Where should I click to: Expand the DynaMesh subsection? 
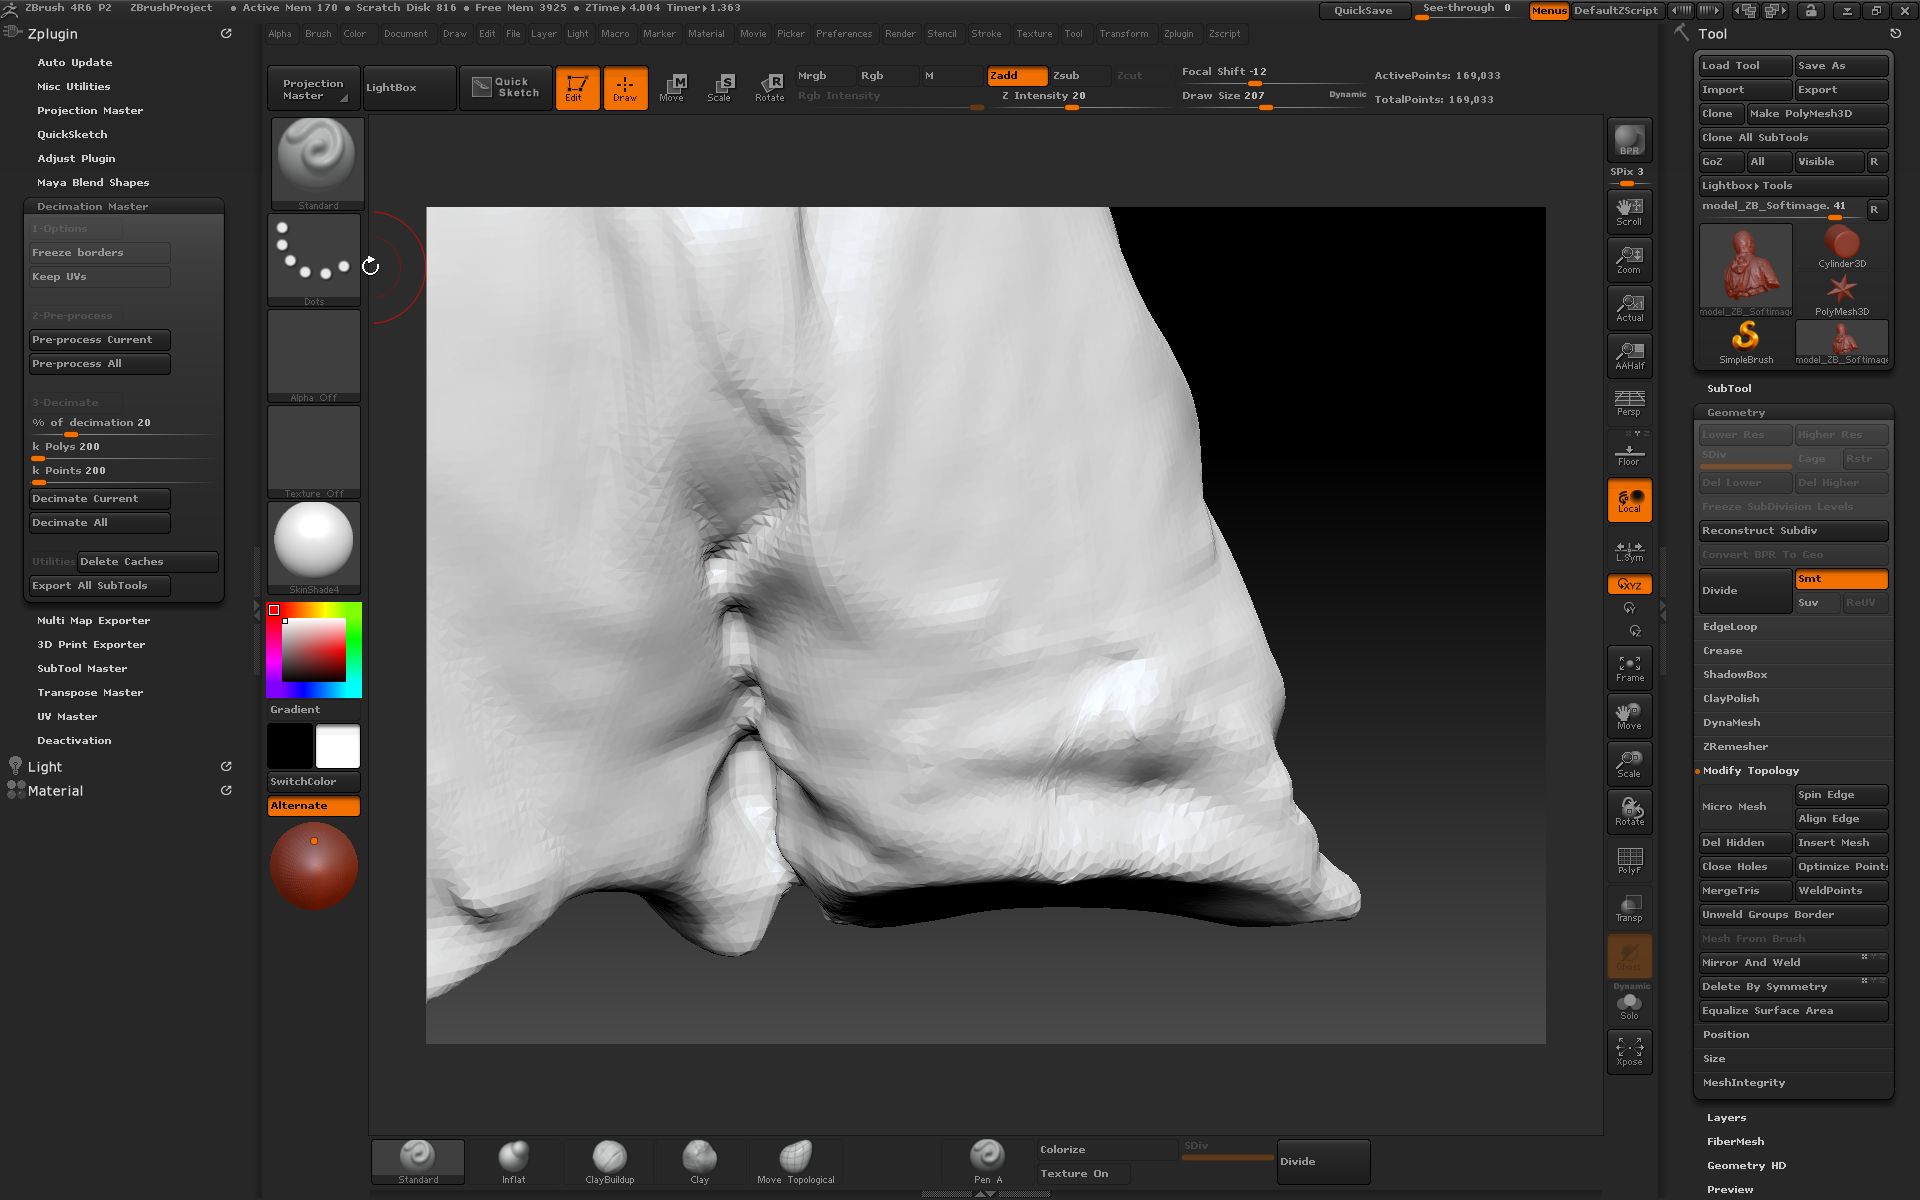tap(1731, 723)
